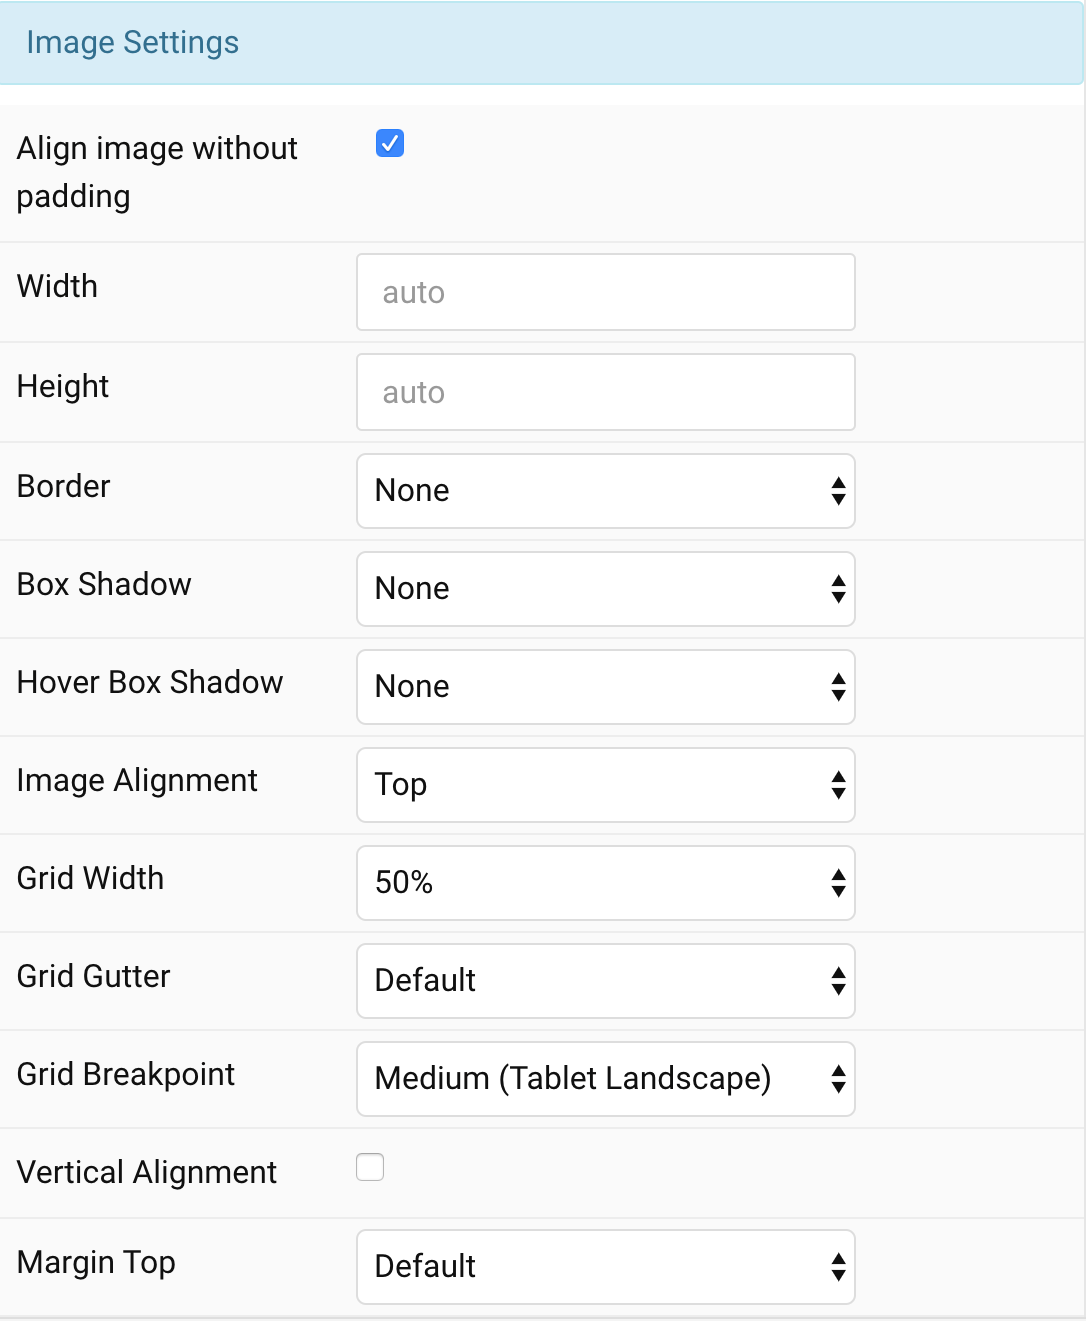This screenshot has height=1321, width=1086.
Task: Open the Grid Breakpoint dropdown
Action: [x=605, y=1079]
